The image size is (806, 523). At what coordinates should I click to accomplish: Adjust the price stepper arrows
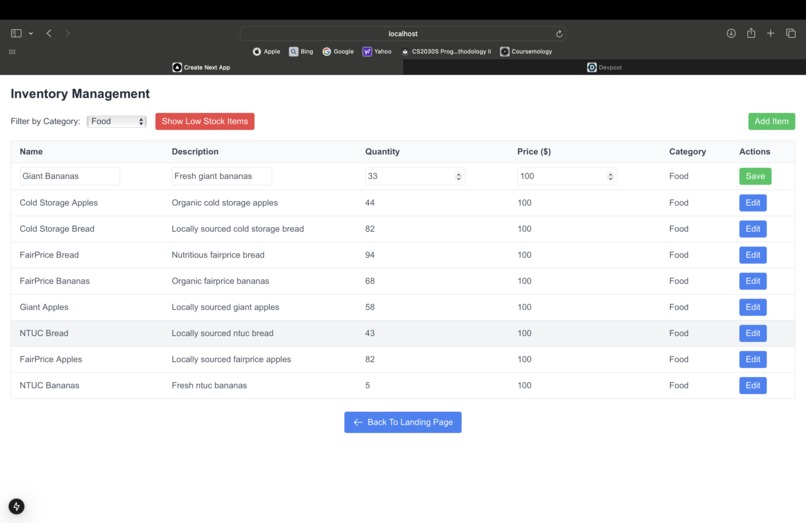[x=610, y=176]
